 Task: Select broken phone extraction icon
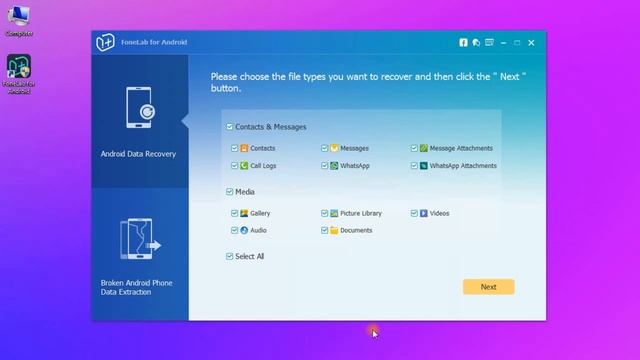(x=140, y=239)
